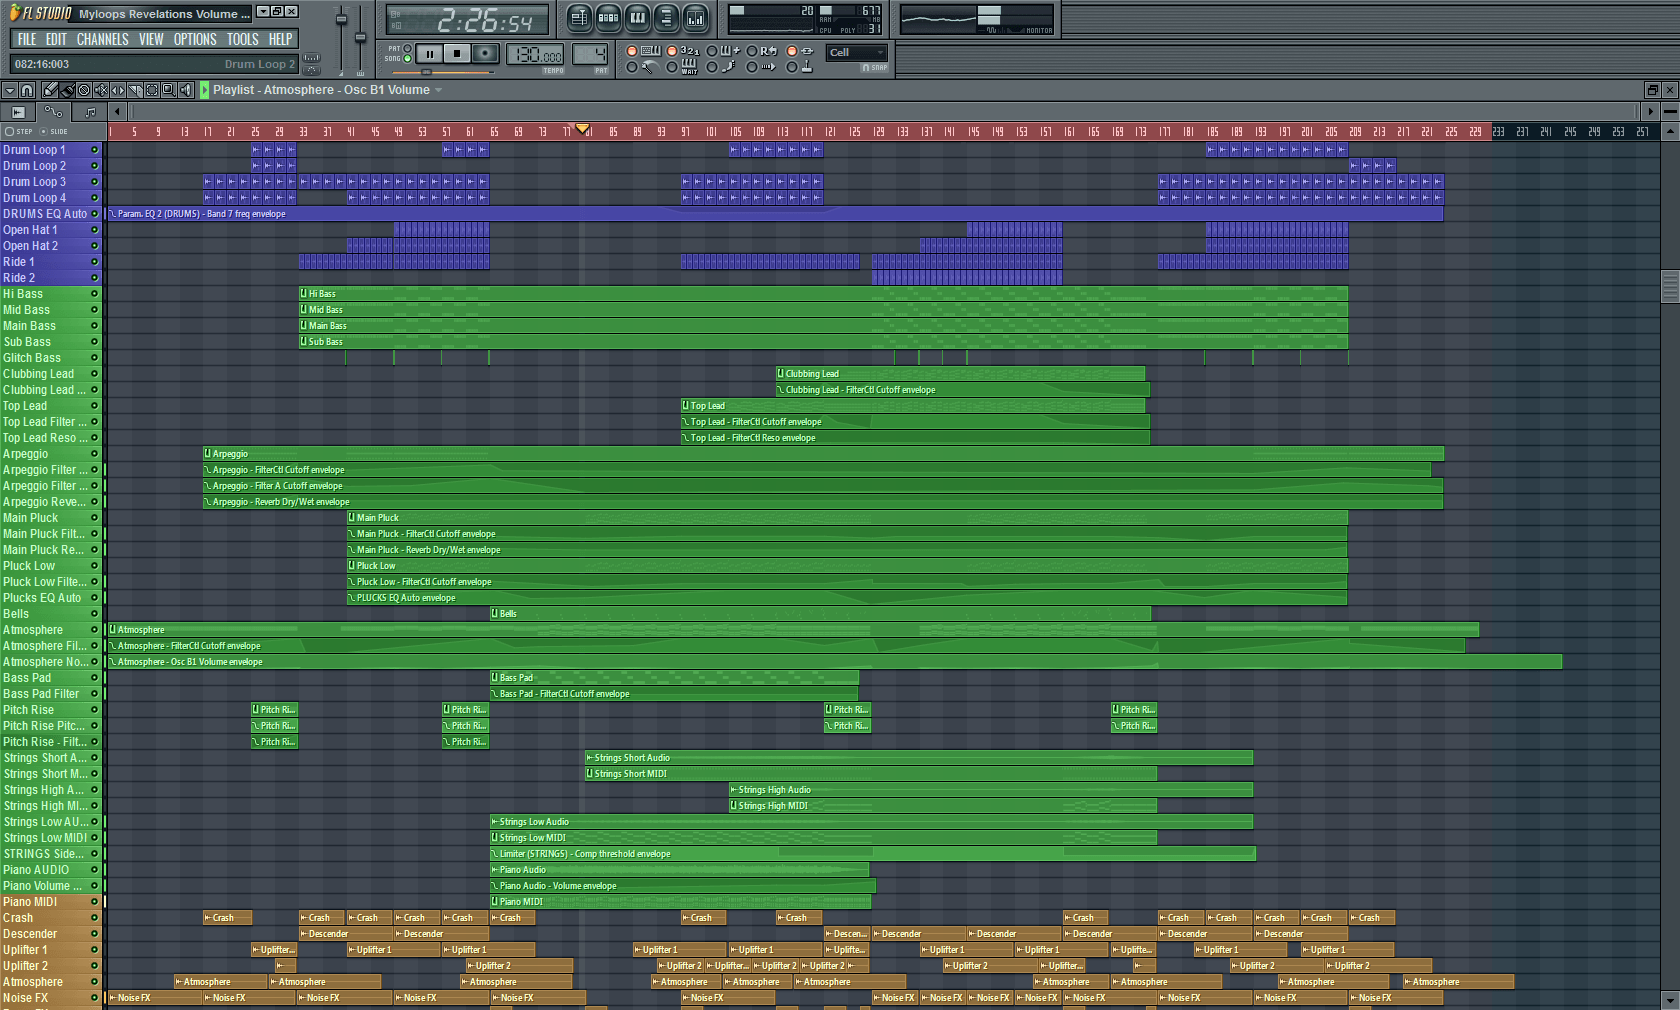Click the master volume slider
This screenshot has width=1680, height=1010.
341,19
